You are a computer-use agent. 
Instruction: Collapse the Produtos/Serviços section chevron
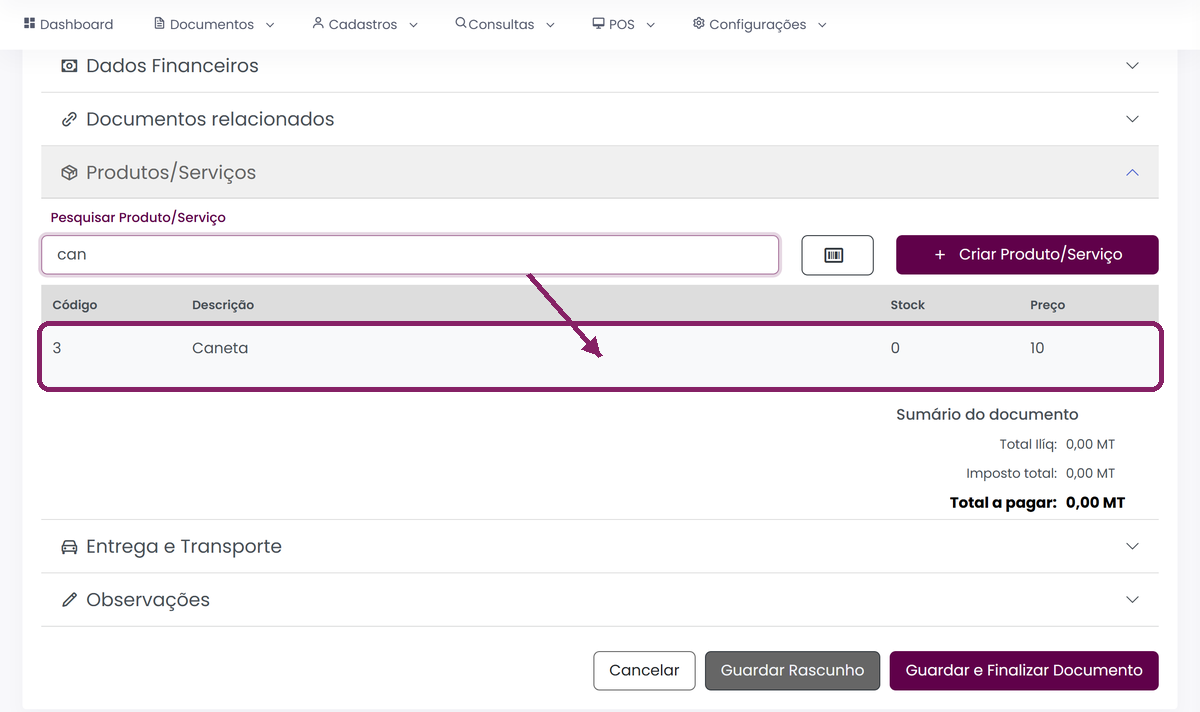pyautogui.click(x=1132, y=173)
